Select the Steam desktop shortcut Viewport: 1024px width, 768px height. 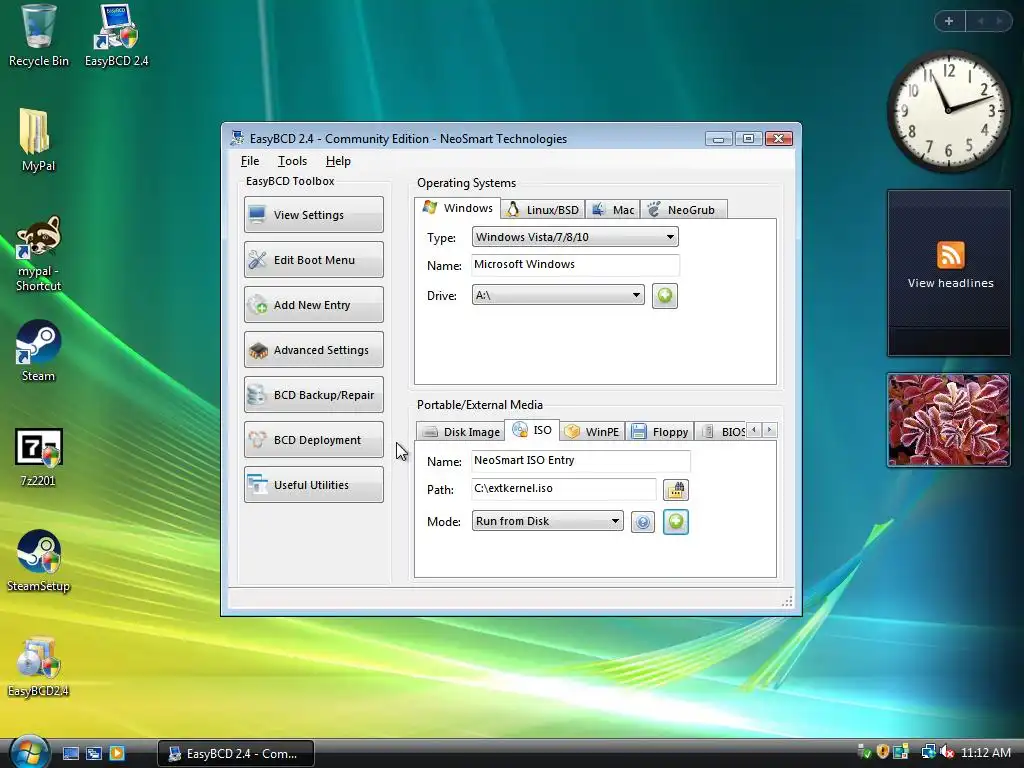tap(38, 351)
